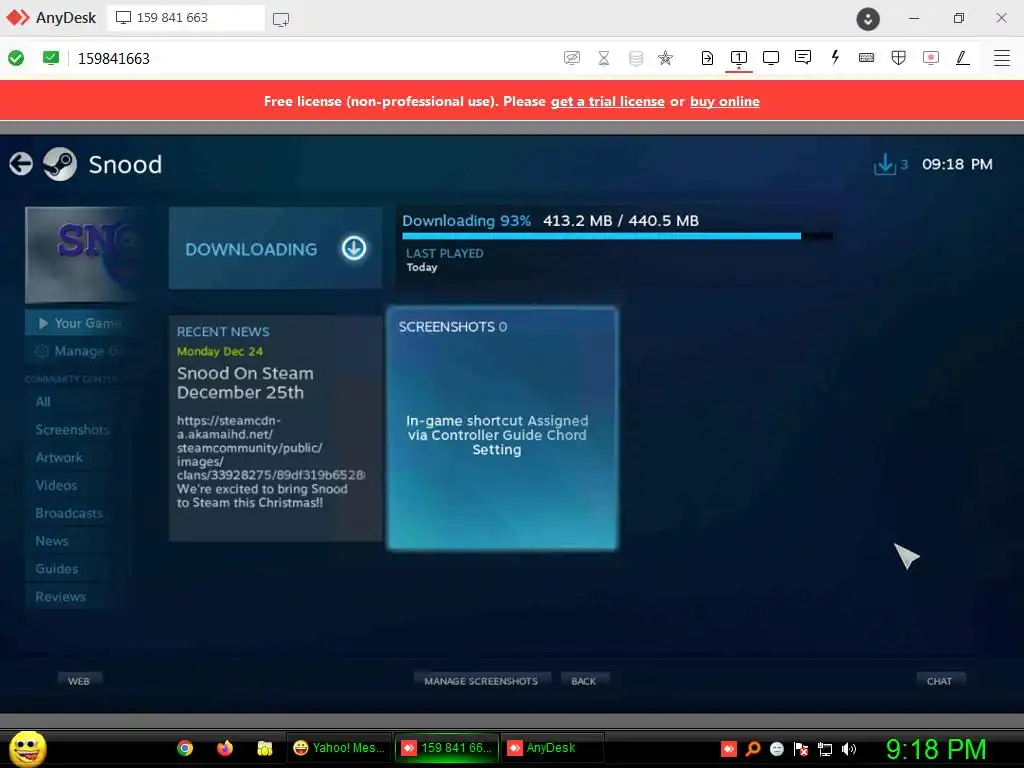Open AnyDesk hamburger main menu

(x=1002, y=58)
